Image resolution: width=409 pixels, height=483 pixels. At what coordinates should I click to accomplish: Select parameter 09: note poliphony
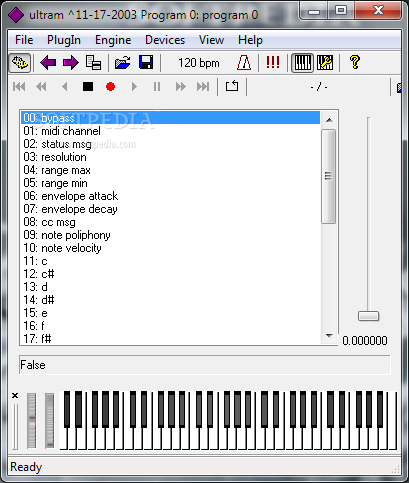[170, 235]
